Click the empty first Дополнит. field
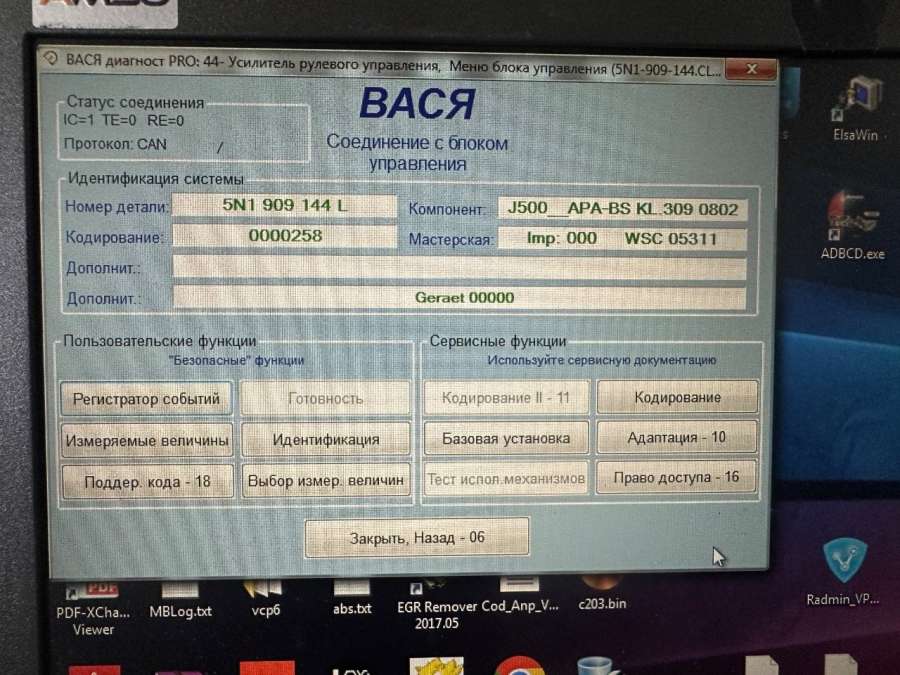900x675 pixels. tap(460, 267)
